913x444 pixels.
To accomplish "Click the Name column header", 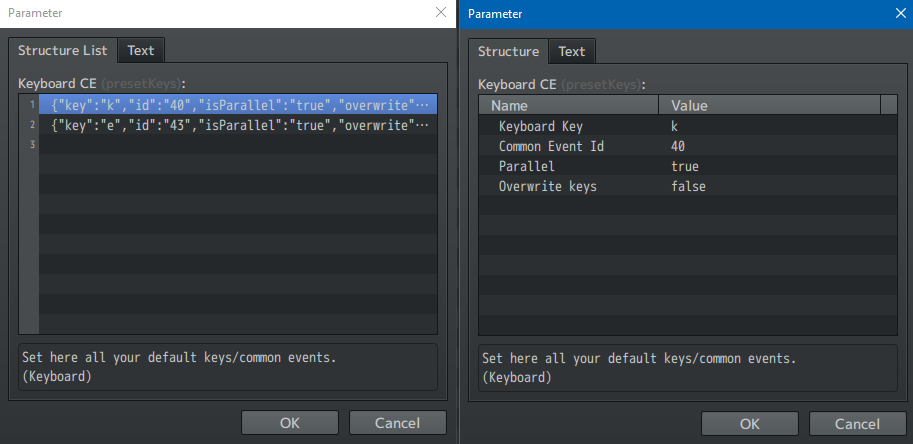I will 568,106.
